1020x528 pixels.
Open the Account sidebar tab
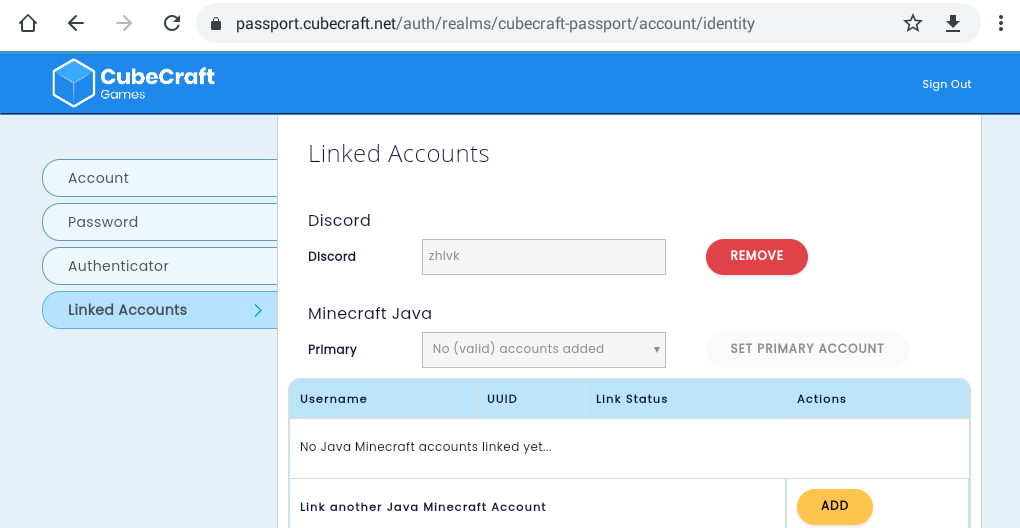pos(160,178)
